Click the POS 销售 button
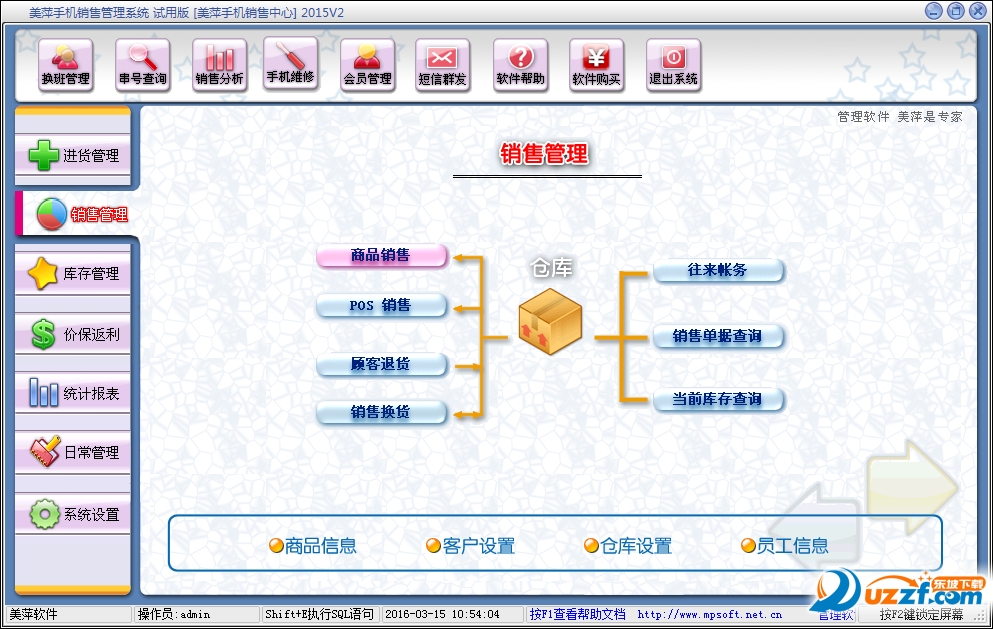The image size is (993, 629). (x=382, y=305)
